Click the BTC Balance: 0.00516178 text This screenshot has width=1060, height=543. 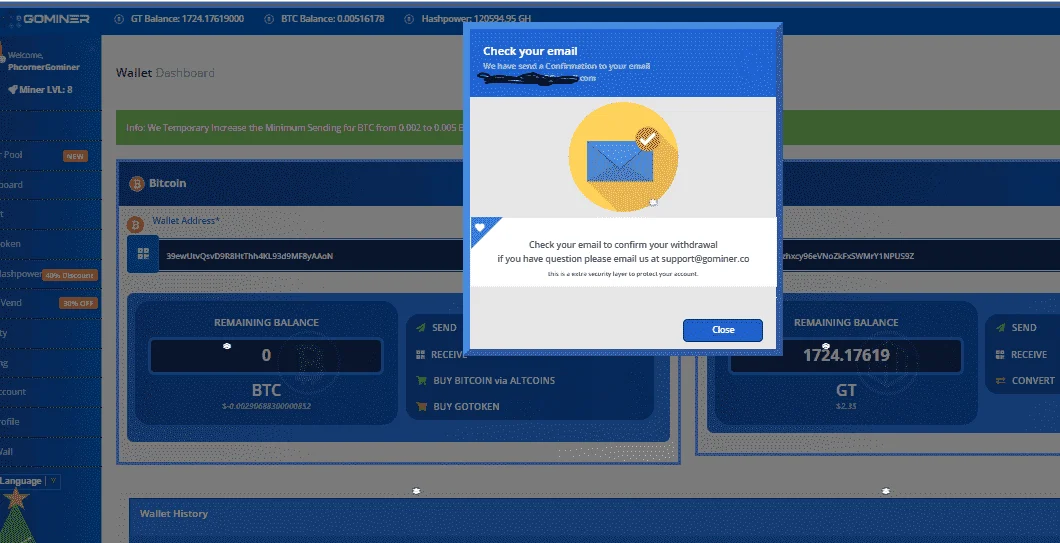coord(333,19)
